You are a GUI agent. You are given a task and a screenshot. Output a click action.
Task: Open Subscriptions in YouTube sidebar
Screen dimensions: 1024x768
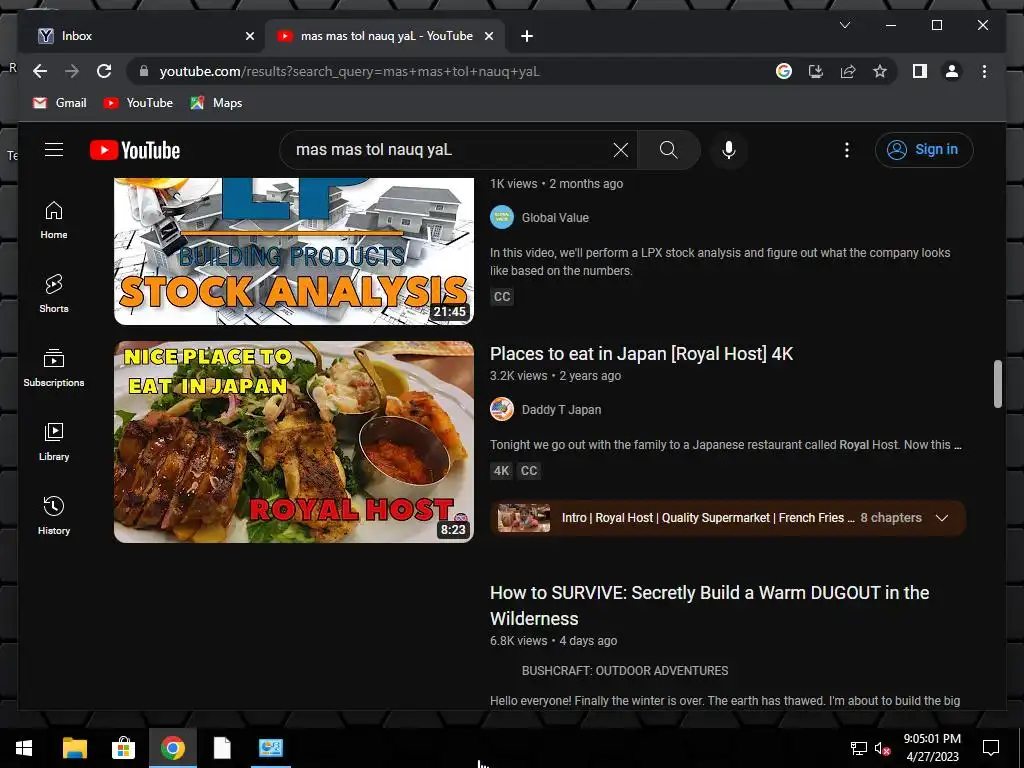tap(54, 368)
